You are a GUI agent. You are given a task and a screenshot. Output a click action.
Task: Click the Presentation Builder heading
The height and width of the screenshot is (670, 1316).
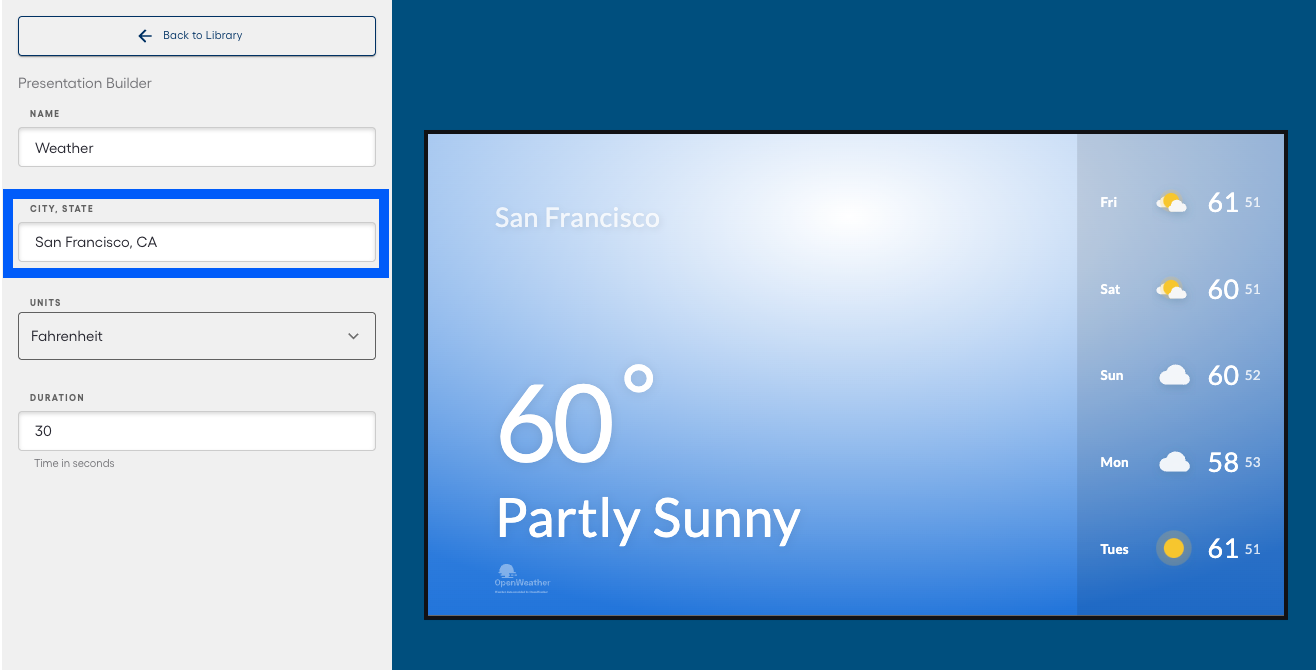click(85, 83)
